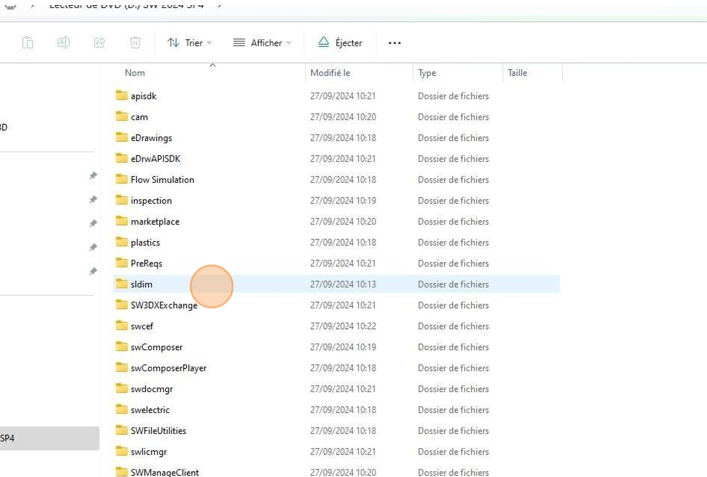
Task: Select the swcef folder icon
Action: pos(121,326)
